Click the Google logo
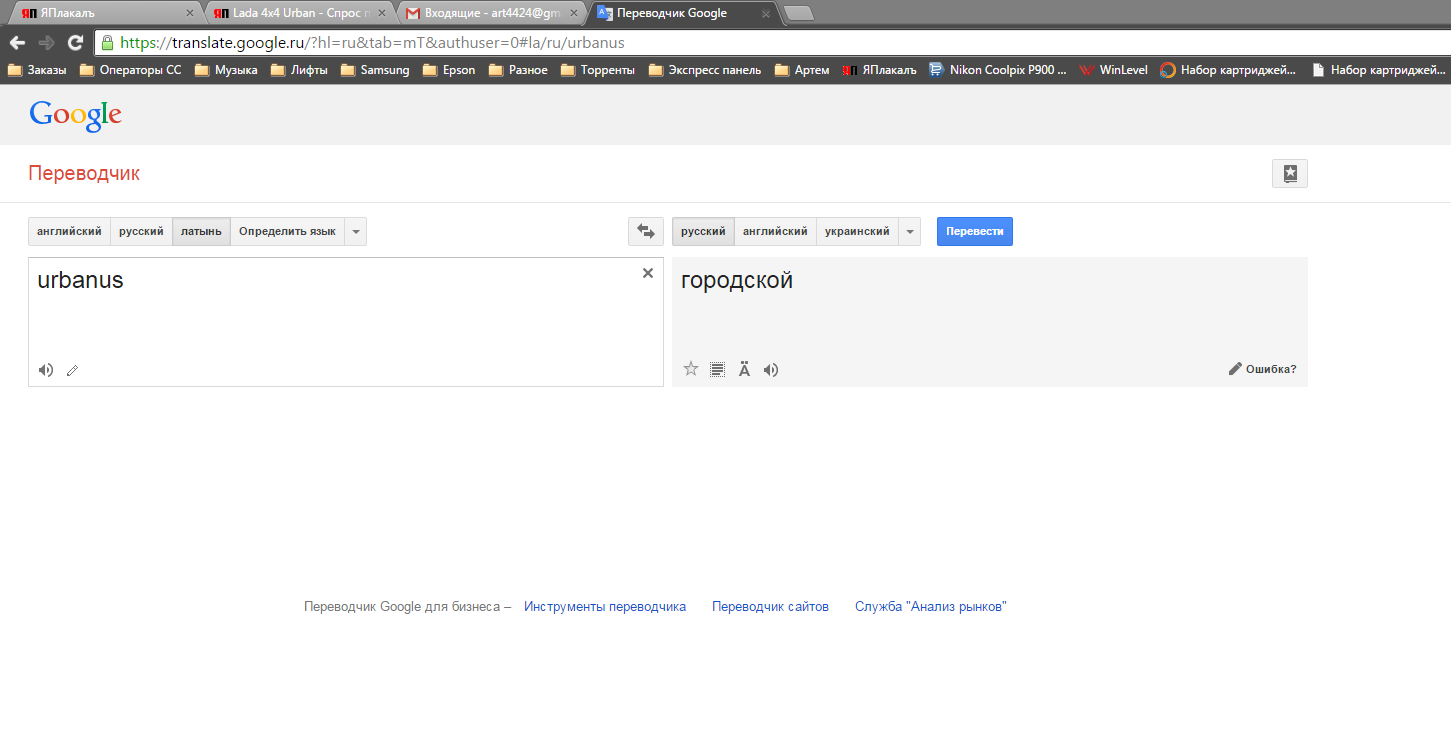 [x=76, y=115]
